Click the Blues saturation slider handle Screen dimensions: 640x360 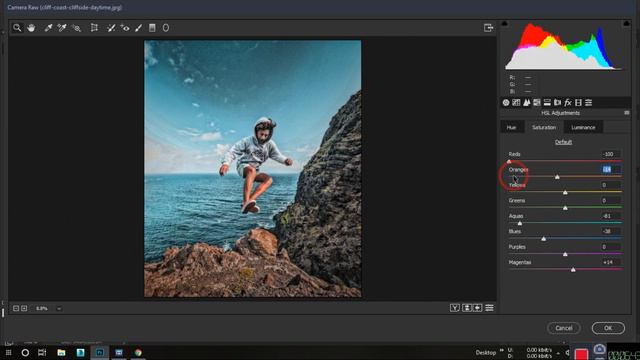click(x=544, y=239)
